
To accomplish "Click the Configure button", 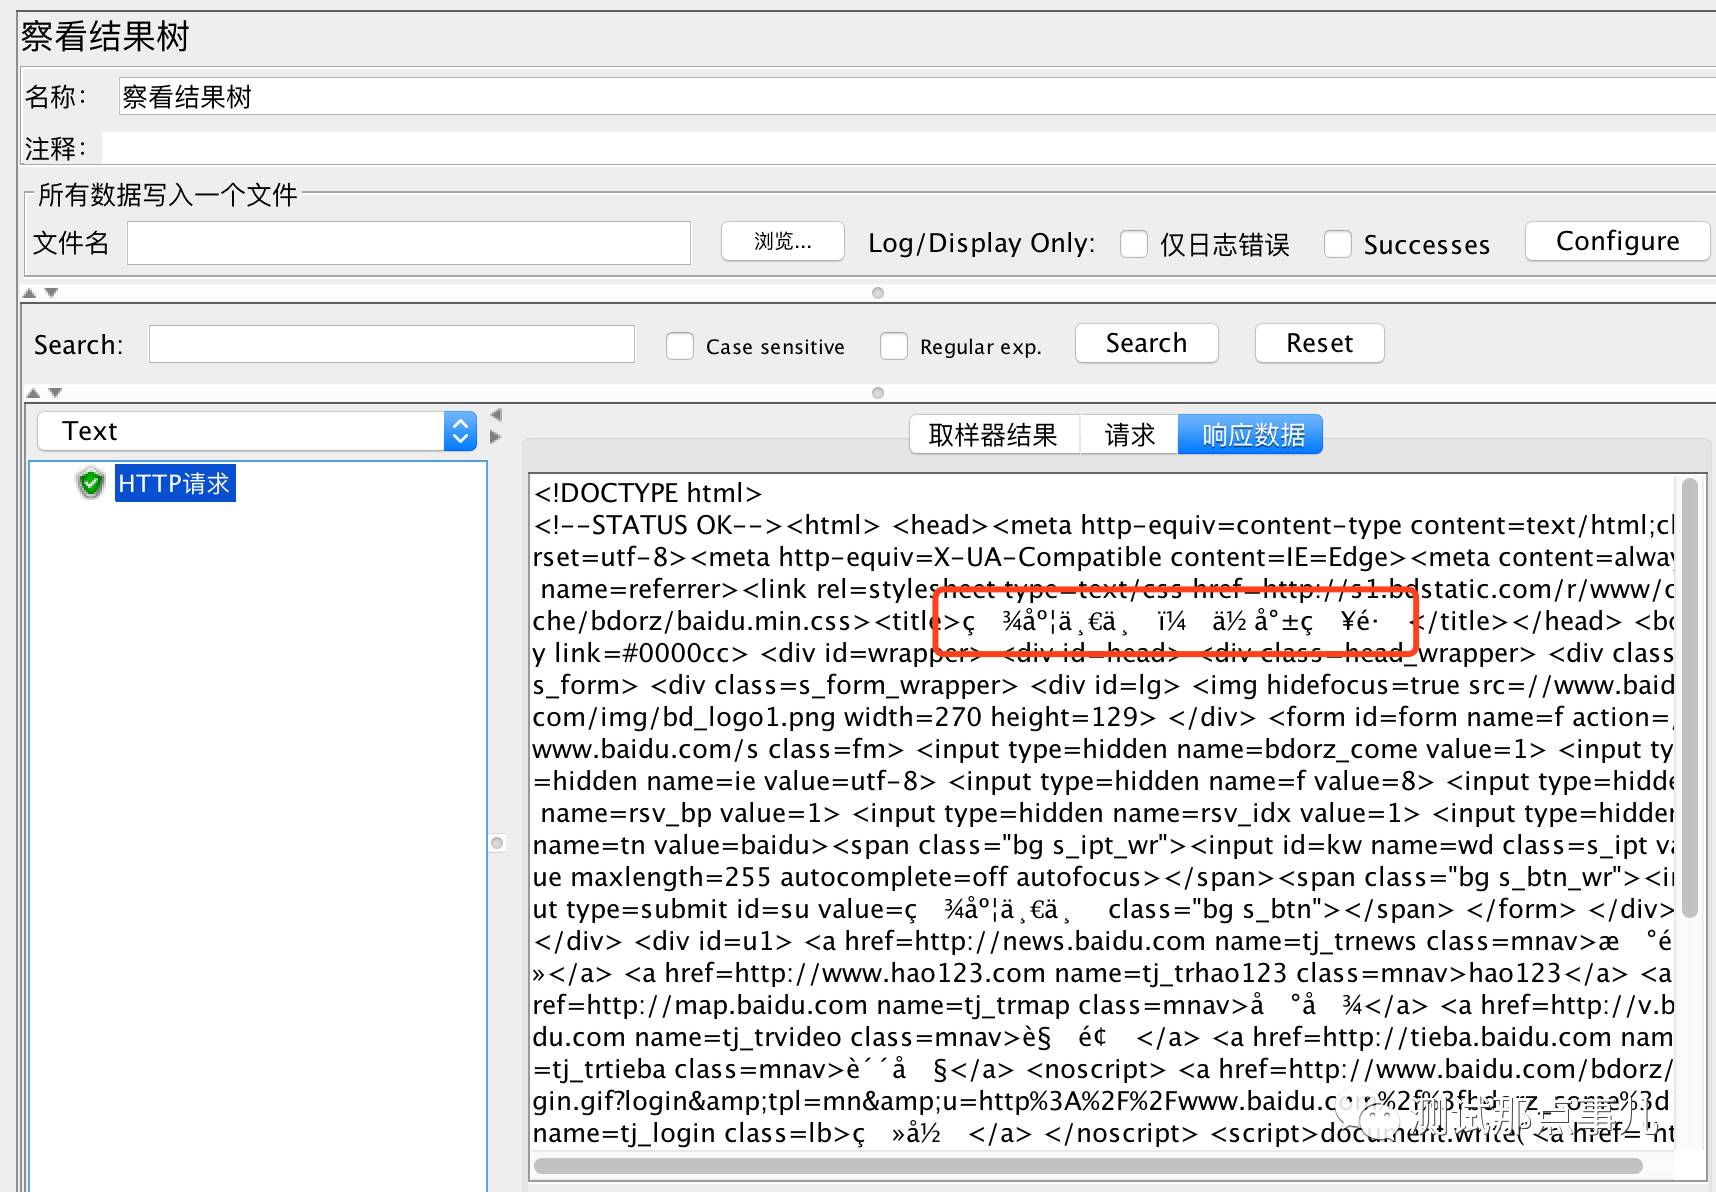I will pos(1617,241).
